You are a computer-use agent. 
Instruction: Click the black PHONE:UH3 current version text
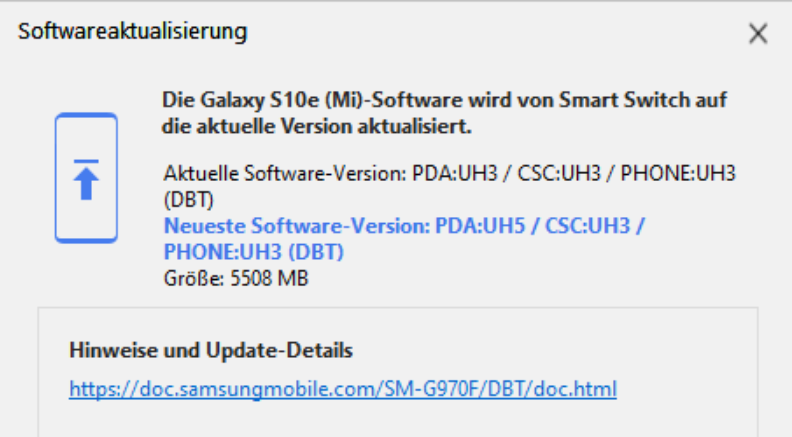(x=678, y=173)
